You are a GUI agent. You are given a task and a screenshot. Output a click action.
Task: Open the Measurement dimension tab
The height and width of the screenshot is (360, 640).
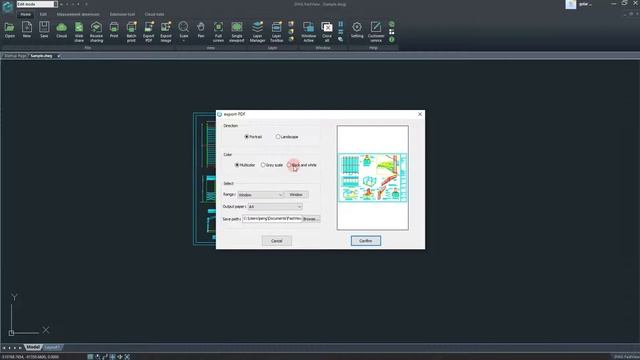(78, 14)
